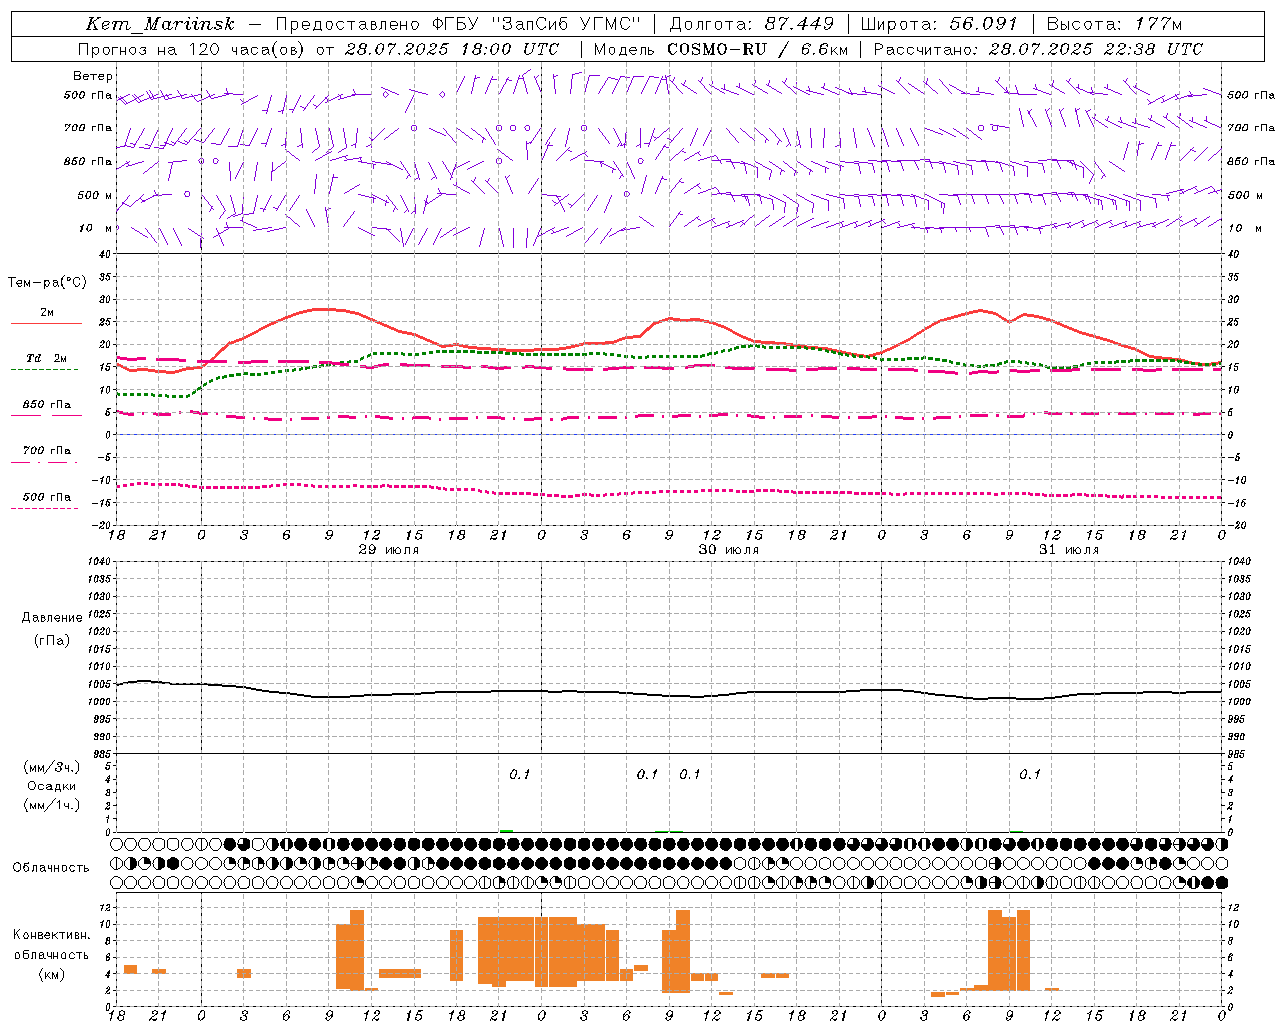Click the Облачность cloud cover label

point(51,868)
